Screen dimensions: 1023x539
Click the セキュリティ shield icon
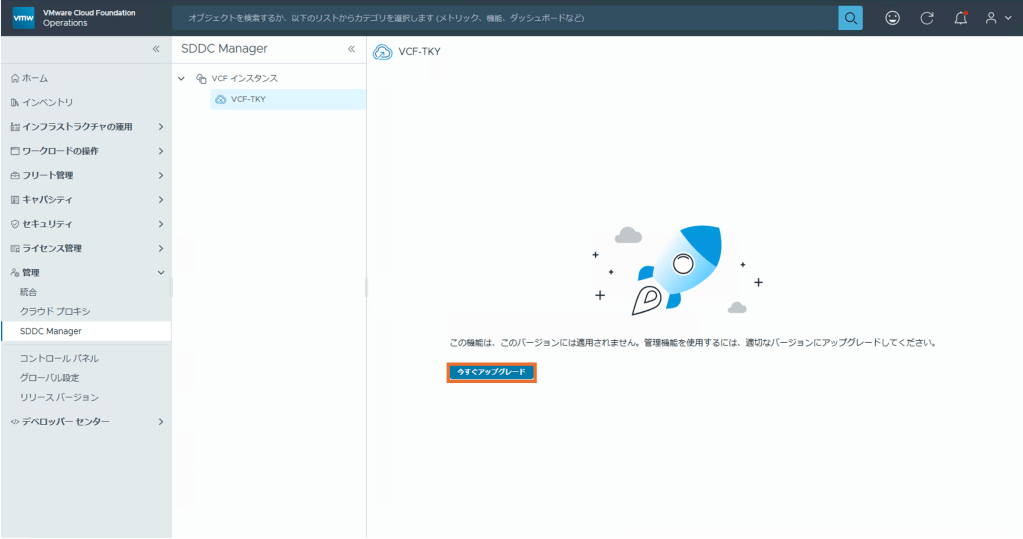15,224
